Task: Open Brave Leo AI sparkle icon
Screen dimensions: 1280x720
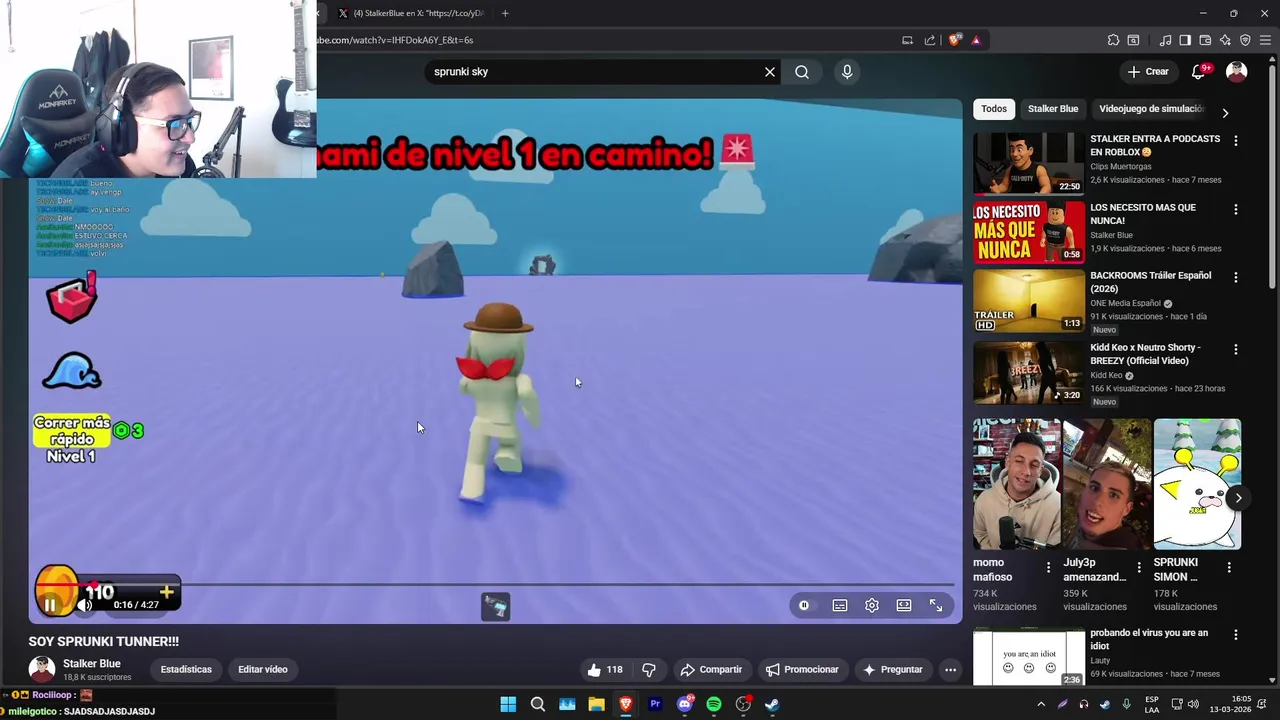Action: click(x=1225, y=40)
